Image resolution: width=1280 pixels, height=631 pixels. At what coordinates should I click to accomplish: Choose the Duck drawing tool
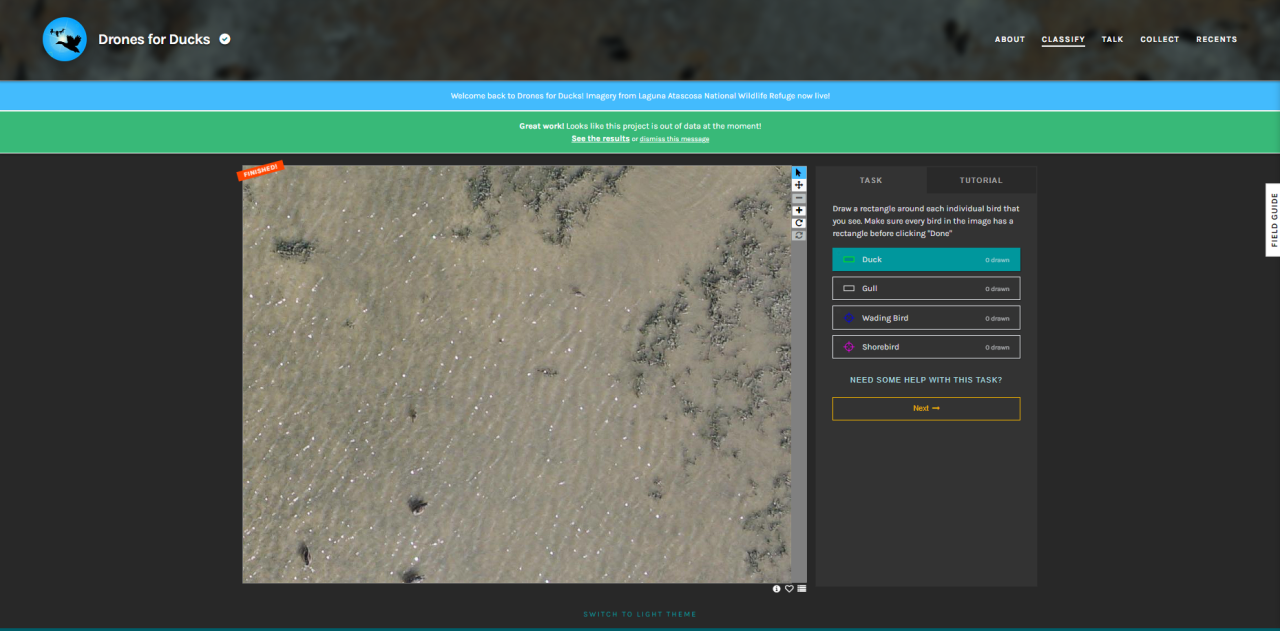pyautogui.click(x=926, y=260)
